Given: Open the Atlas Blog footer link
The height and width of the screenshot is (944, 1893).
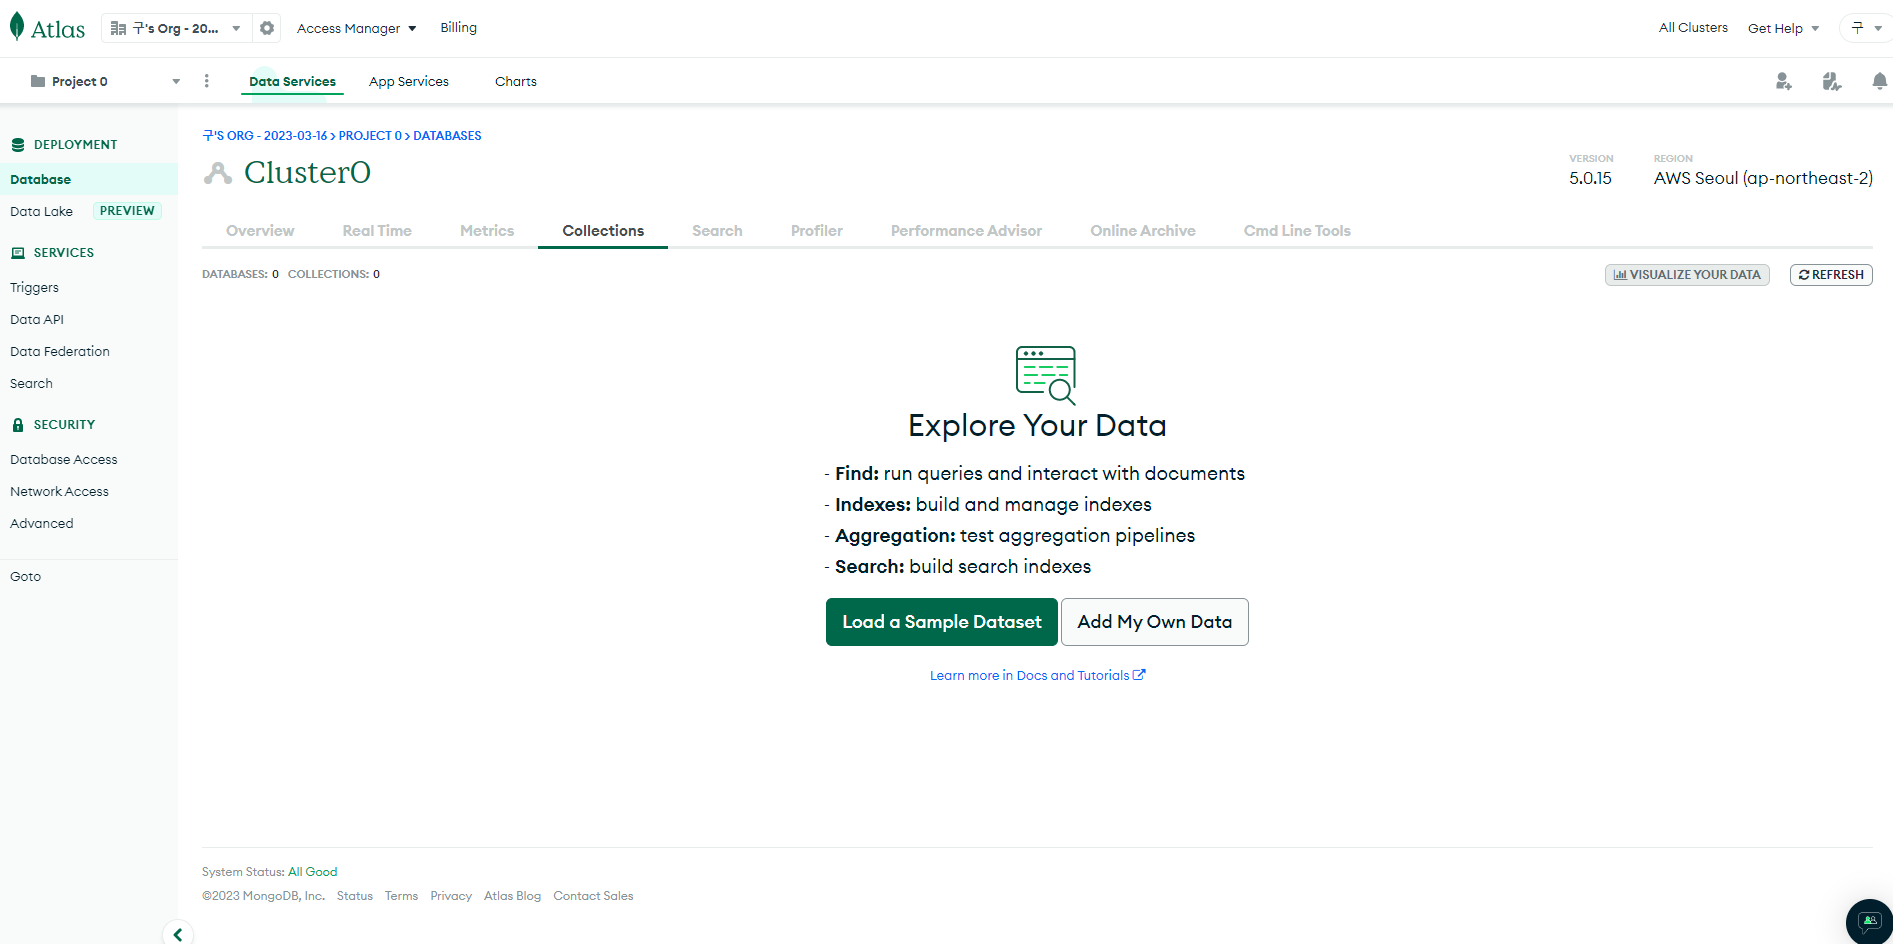Looking at the screenshot, I should [513, 896].
